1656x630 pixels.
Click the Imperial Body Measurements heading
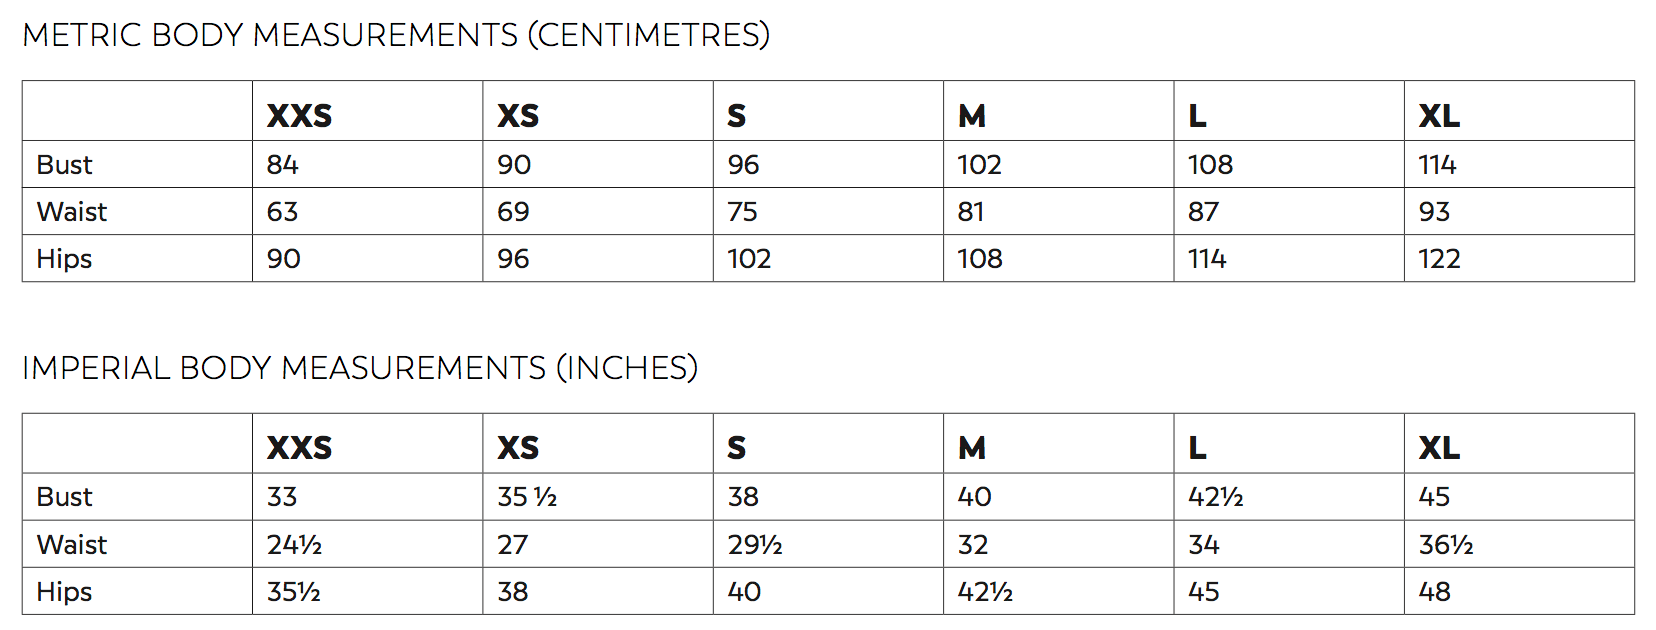[360, 368]
